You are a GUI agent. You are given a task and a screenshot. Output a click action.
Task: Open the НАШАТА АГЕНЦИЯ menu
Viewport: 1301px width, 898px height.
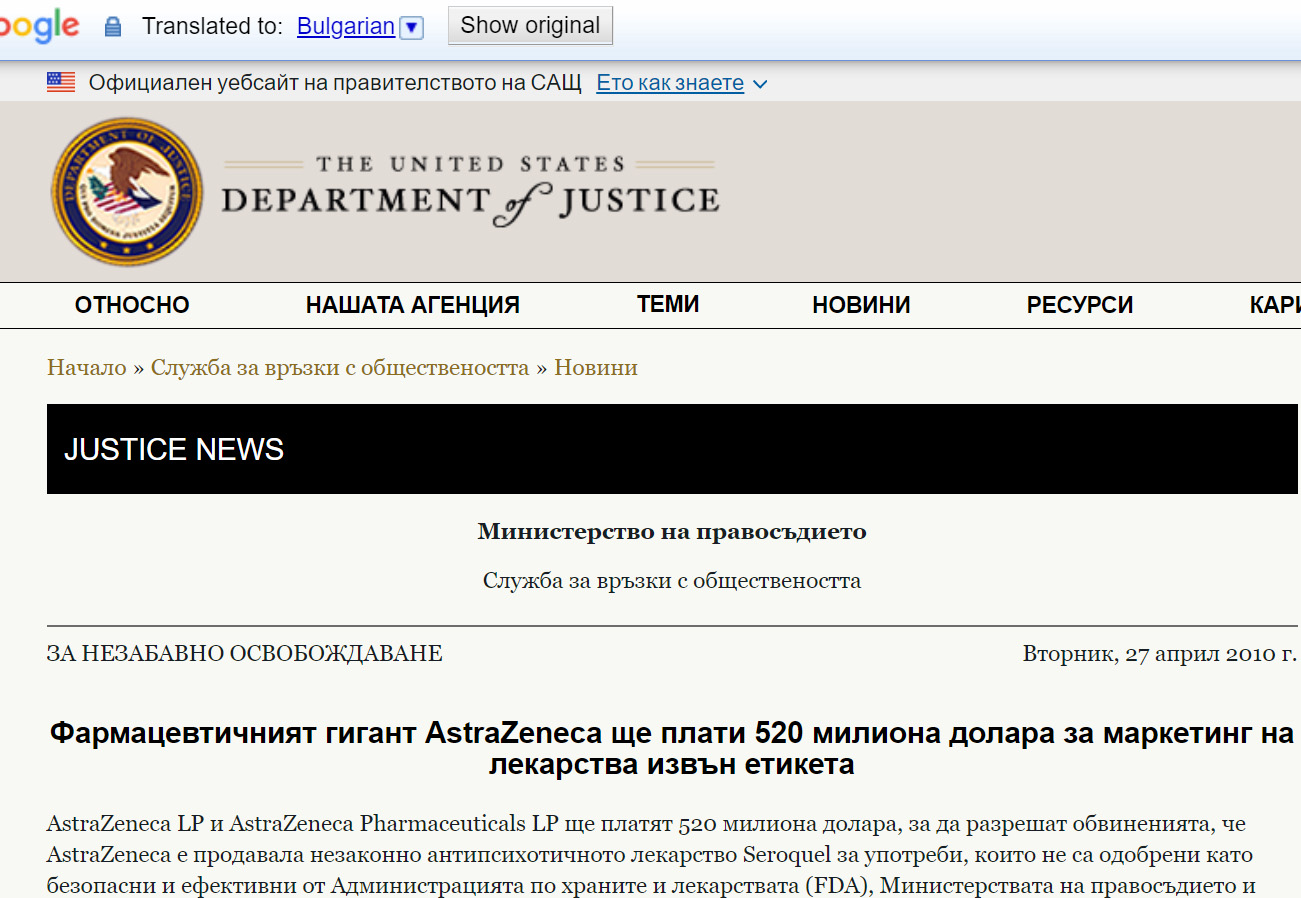point(412,305)
